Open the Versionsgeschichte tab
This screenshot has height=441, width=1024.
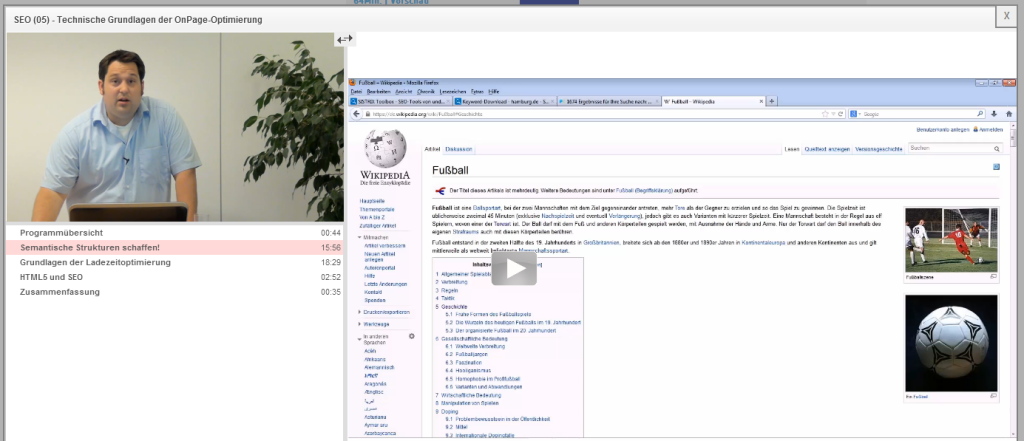pos(879,150)
